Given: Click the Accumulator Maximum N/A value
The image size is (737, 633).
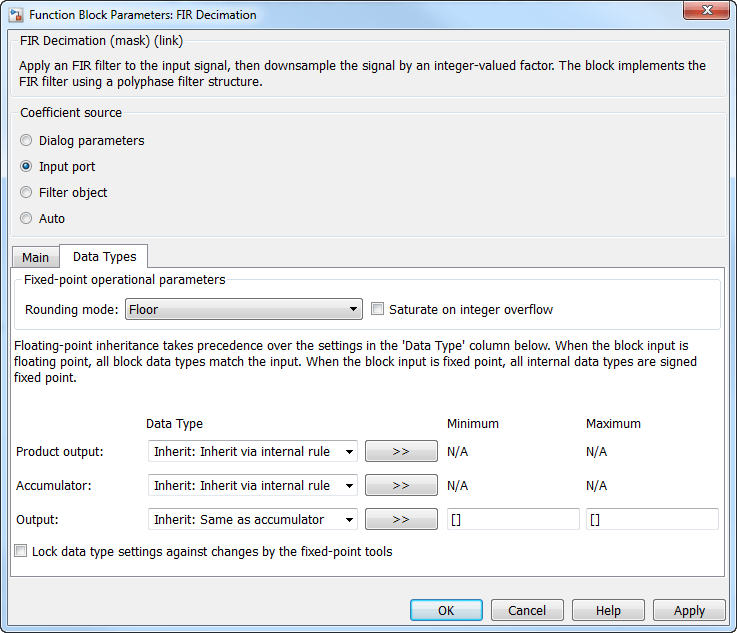Looking at the screenshot, I should pyautogui.click(x=596, y=485).
